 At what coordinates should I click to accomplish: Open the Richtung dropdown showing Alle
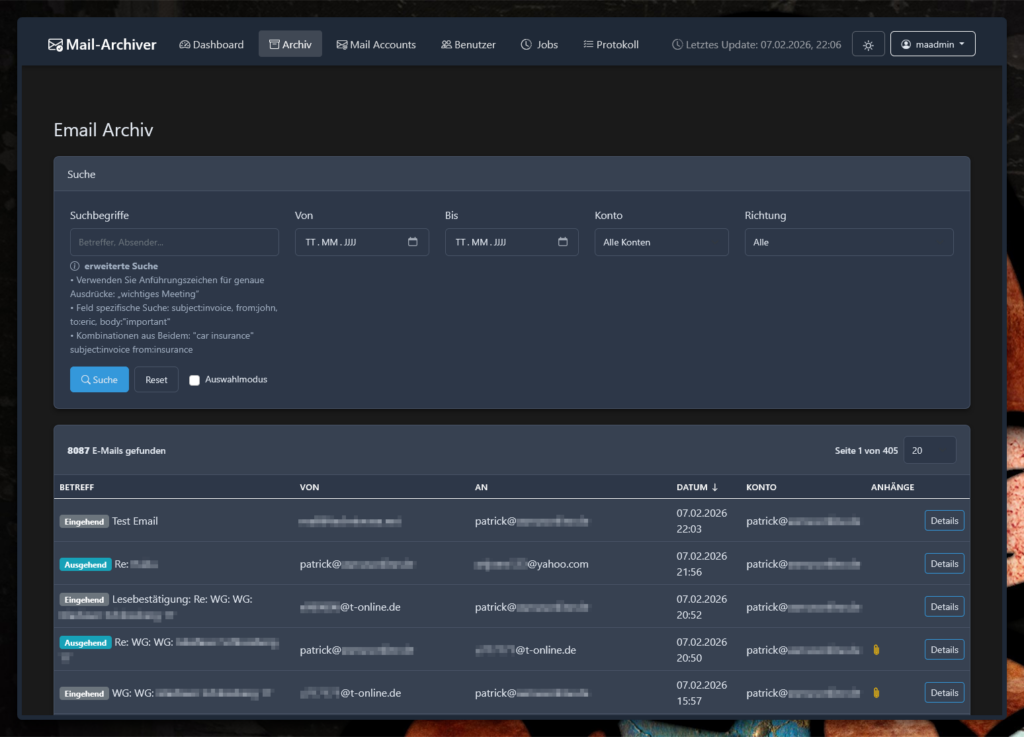coord(848,242)
